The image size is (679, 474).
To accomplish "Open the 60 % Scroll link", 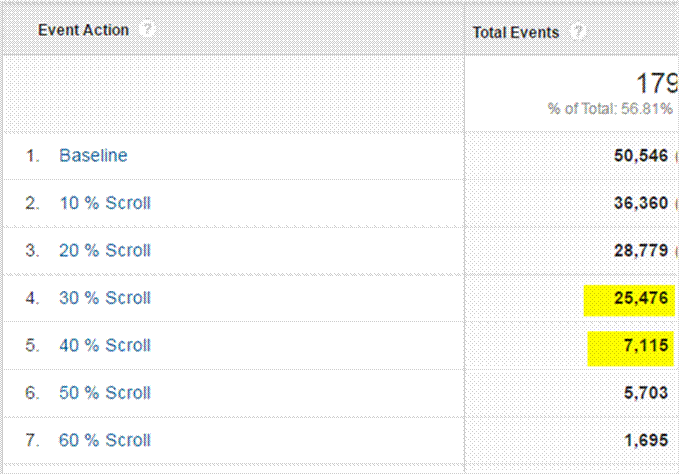I will tap(105, 440).
